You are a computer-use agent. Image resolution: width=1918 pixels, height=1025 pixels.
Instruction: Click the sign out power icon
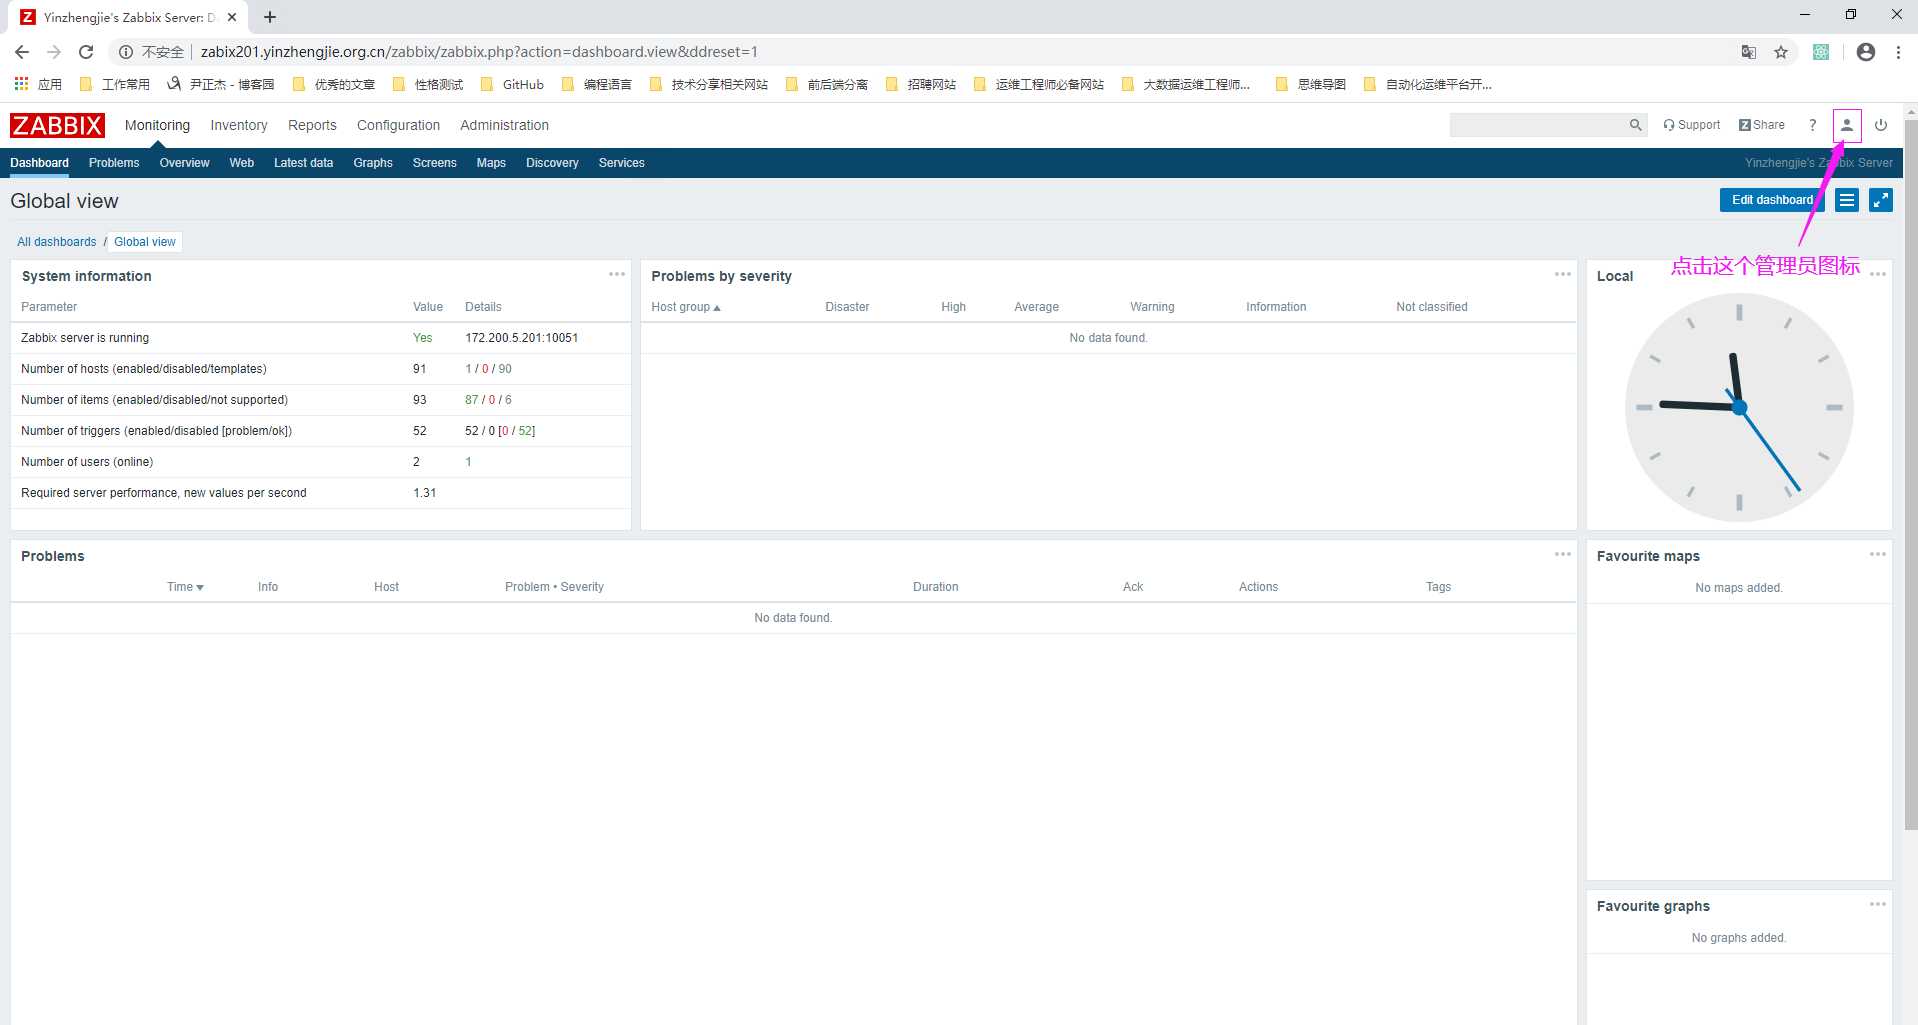(x=1881, y=125)
